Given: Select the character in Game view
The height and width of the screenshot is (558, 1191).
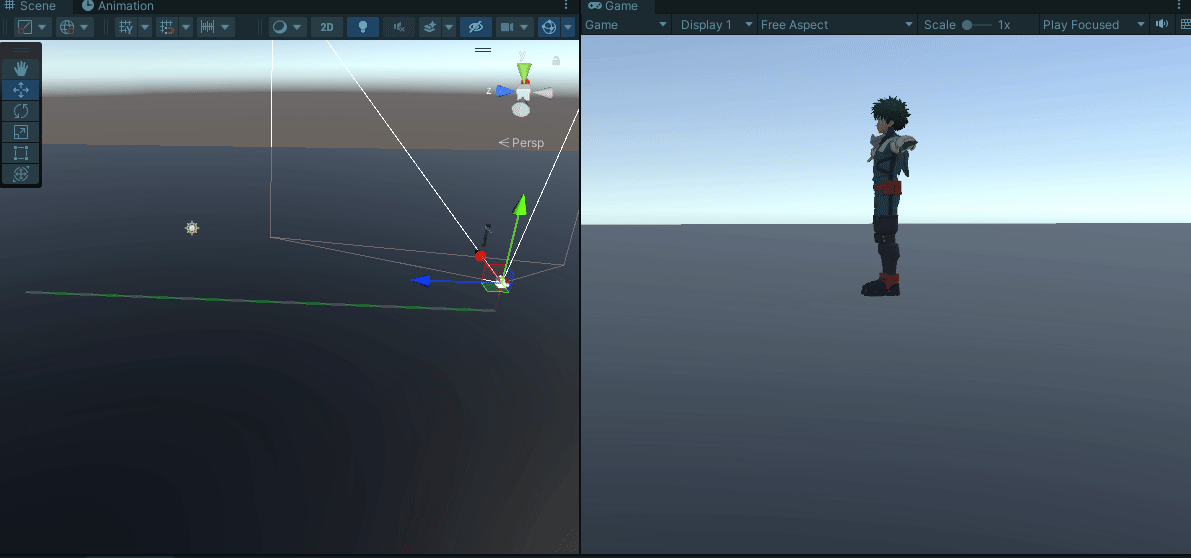Looking at the screenshot, I should 889,196.
